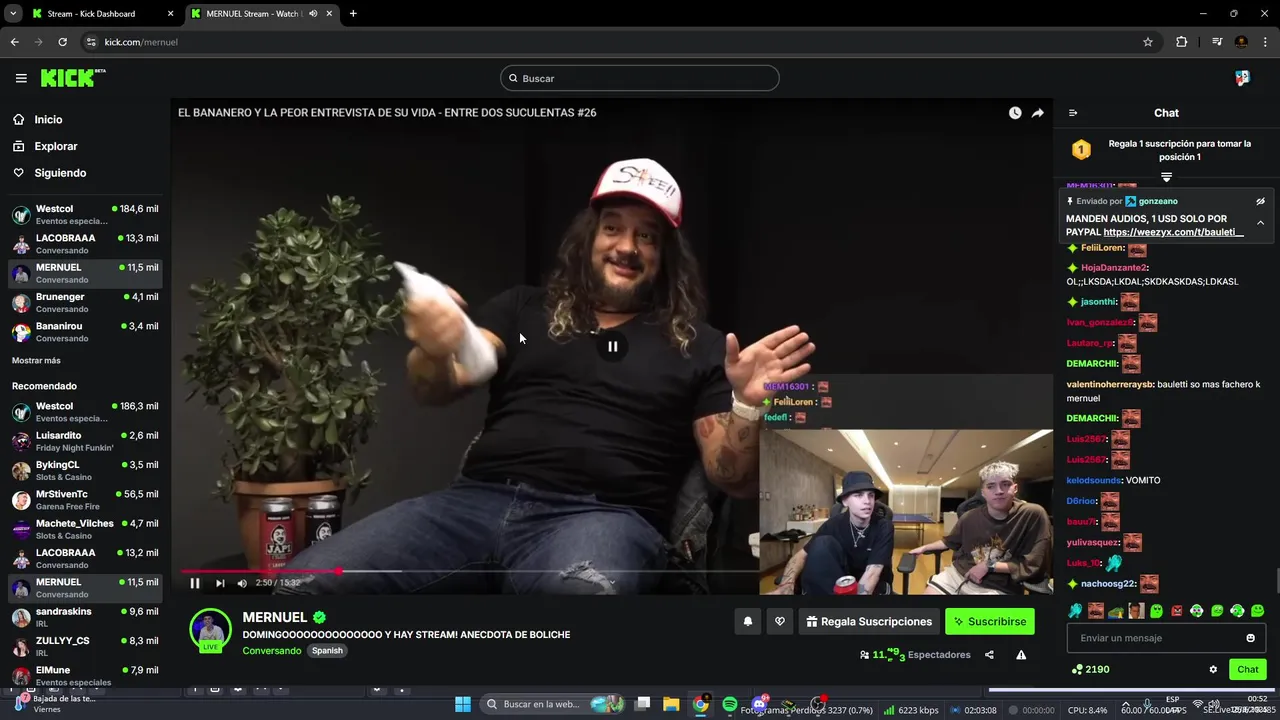Open ElMune recommended channel
1280x720 pixels.
click(x=85, y=675)
